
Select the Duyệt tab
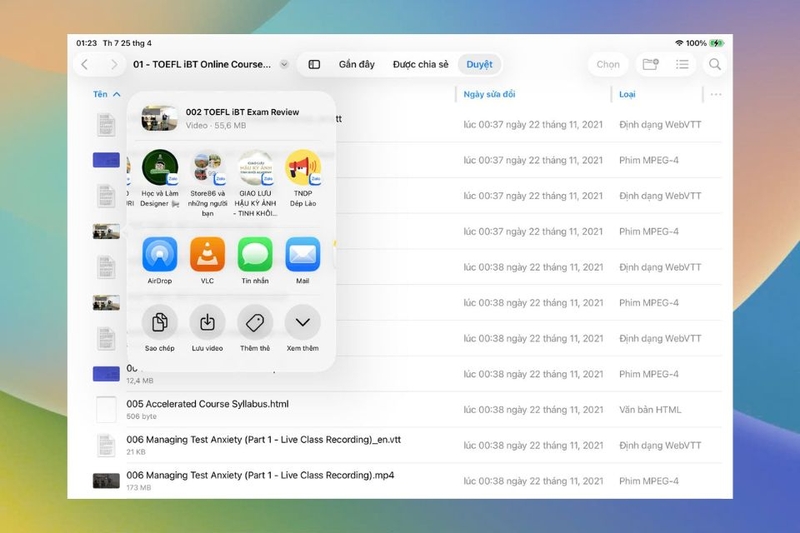(x=479, y=64)
